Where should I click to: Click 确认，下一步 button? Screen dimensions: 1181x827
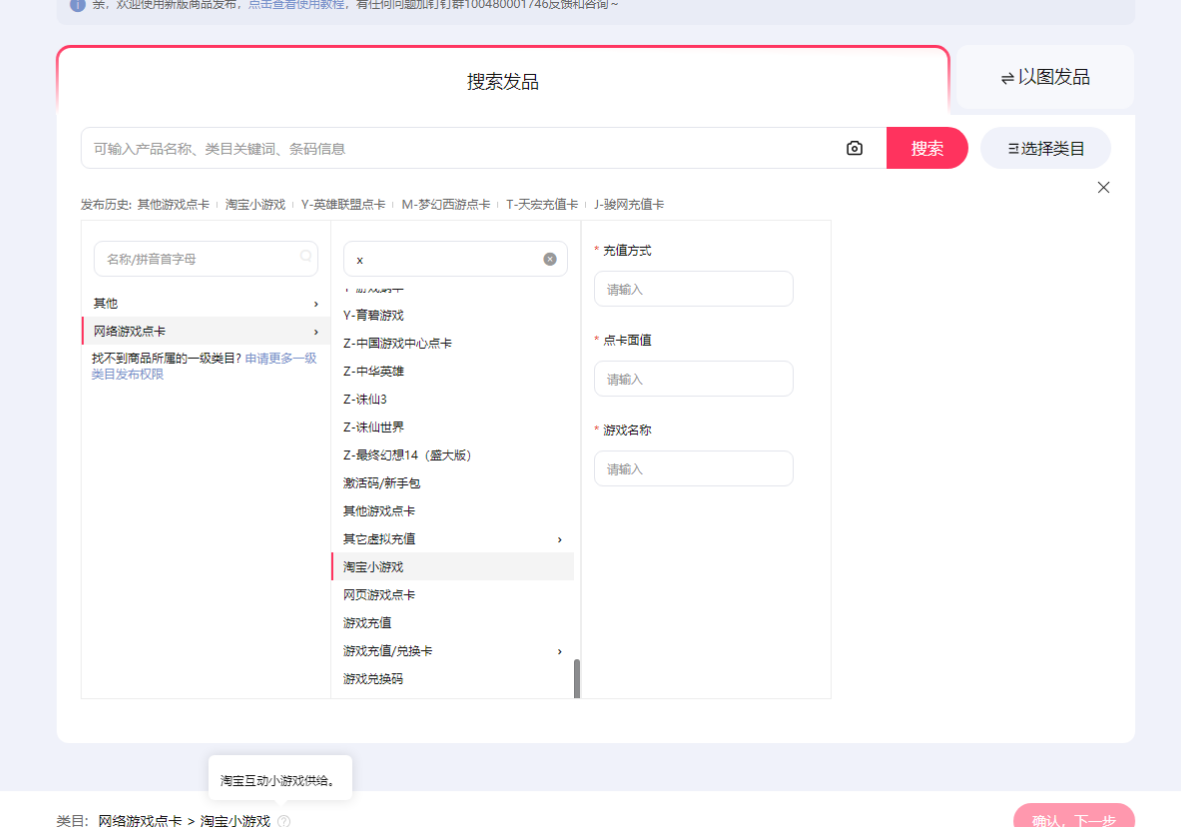pyautogui.click(x=1073, y=818)
